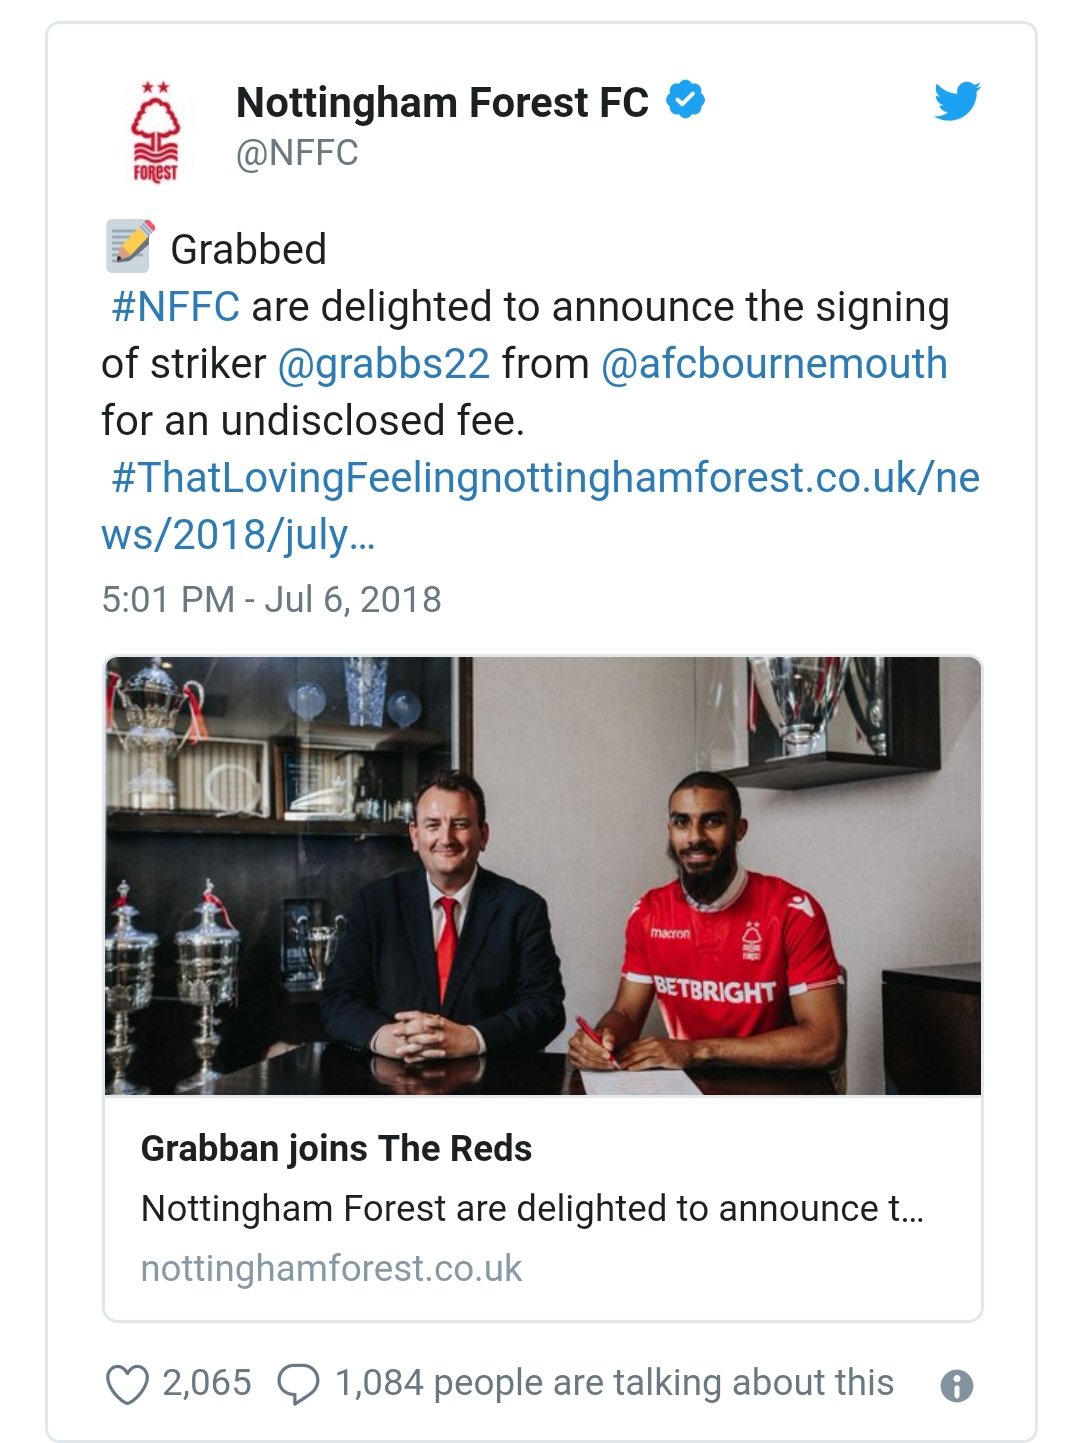Open the signing photo in the card
The image size is (1080, 1443).
[543, 876]
